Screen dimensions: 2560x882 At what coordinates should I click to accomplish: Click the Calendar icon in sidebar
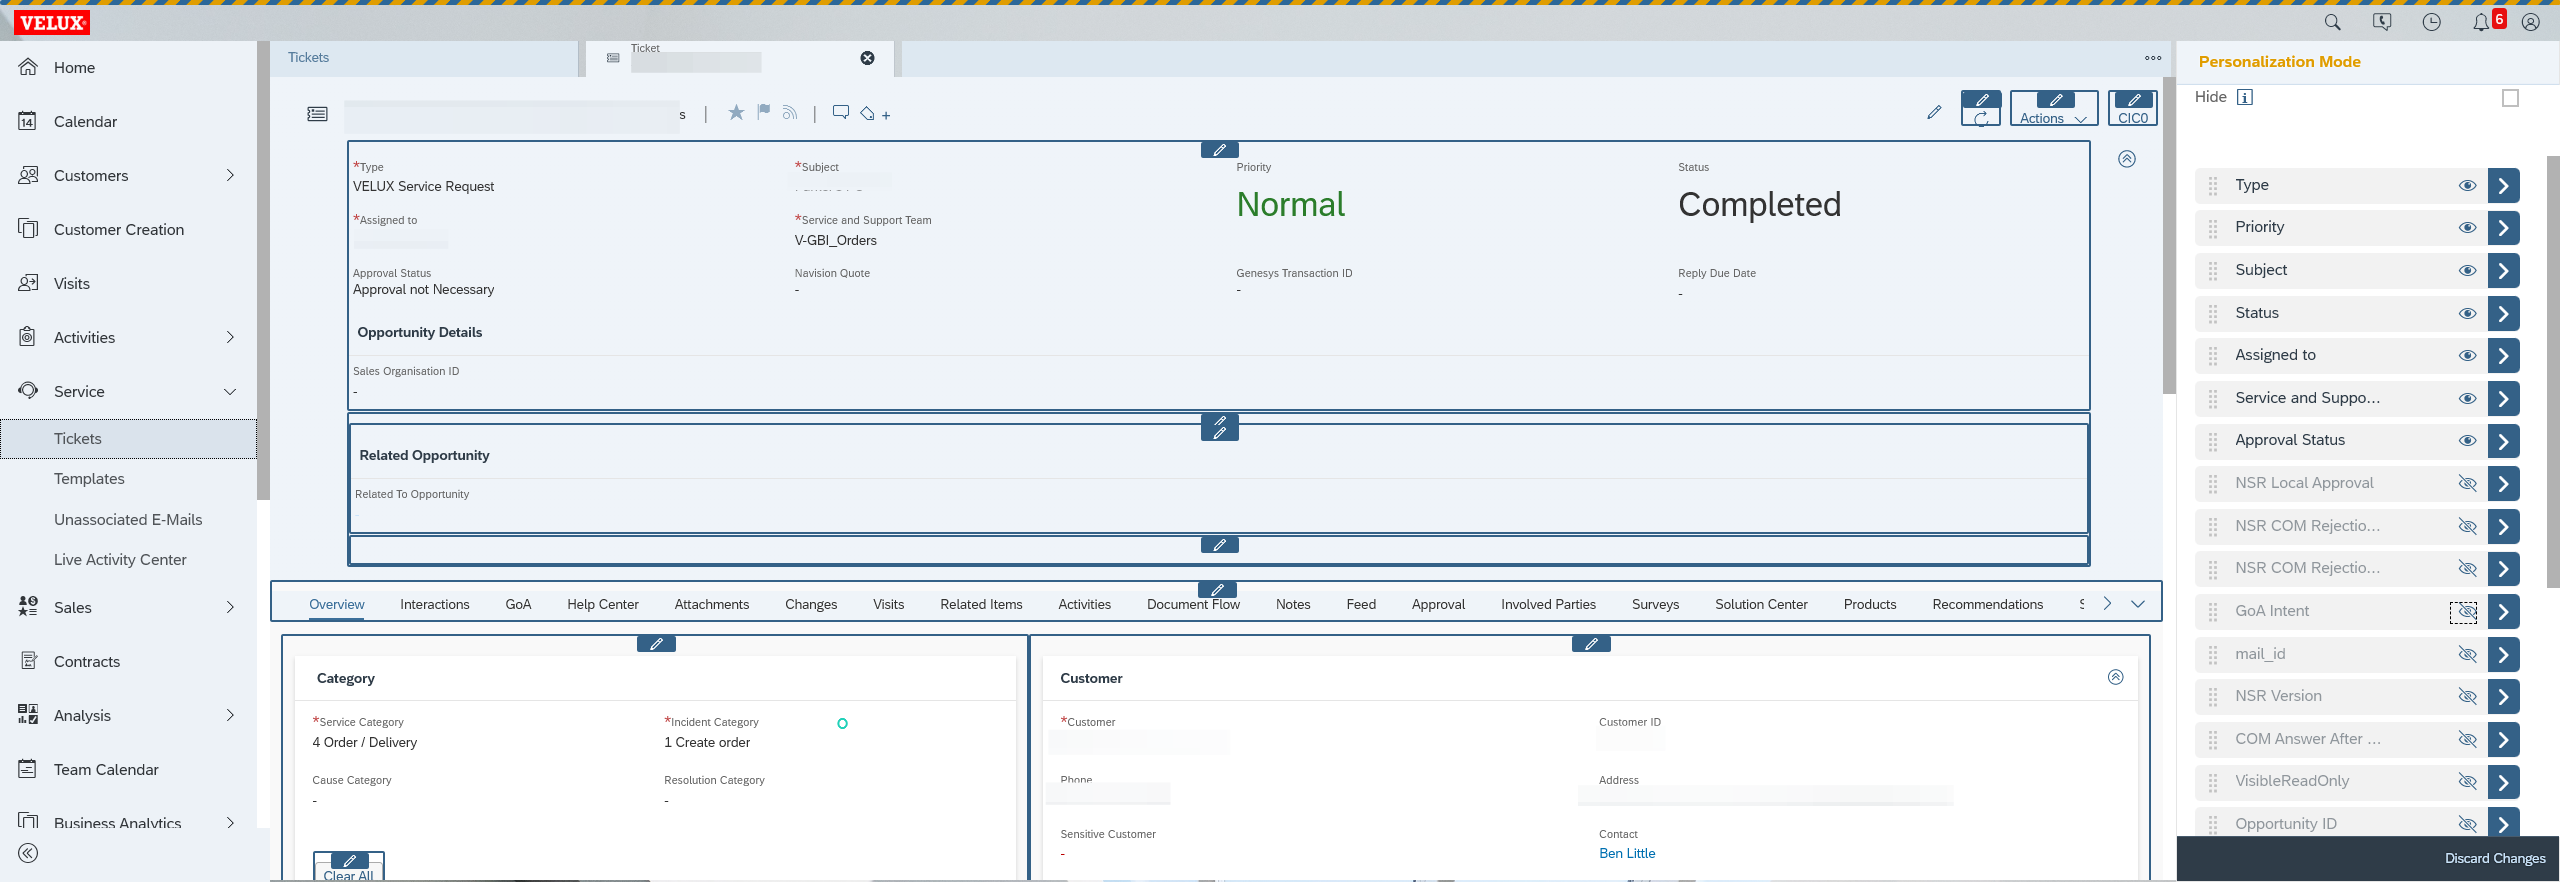tap(28, 121)
